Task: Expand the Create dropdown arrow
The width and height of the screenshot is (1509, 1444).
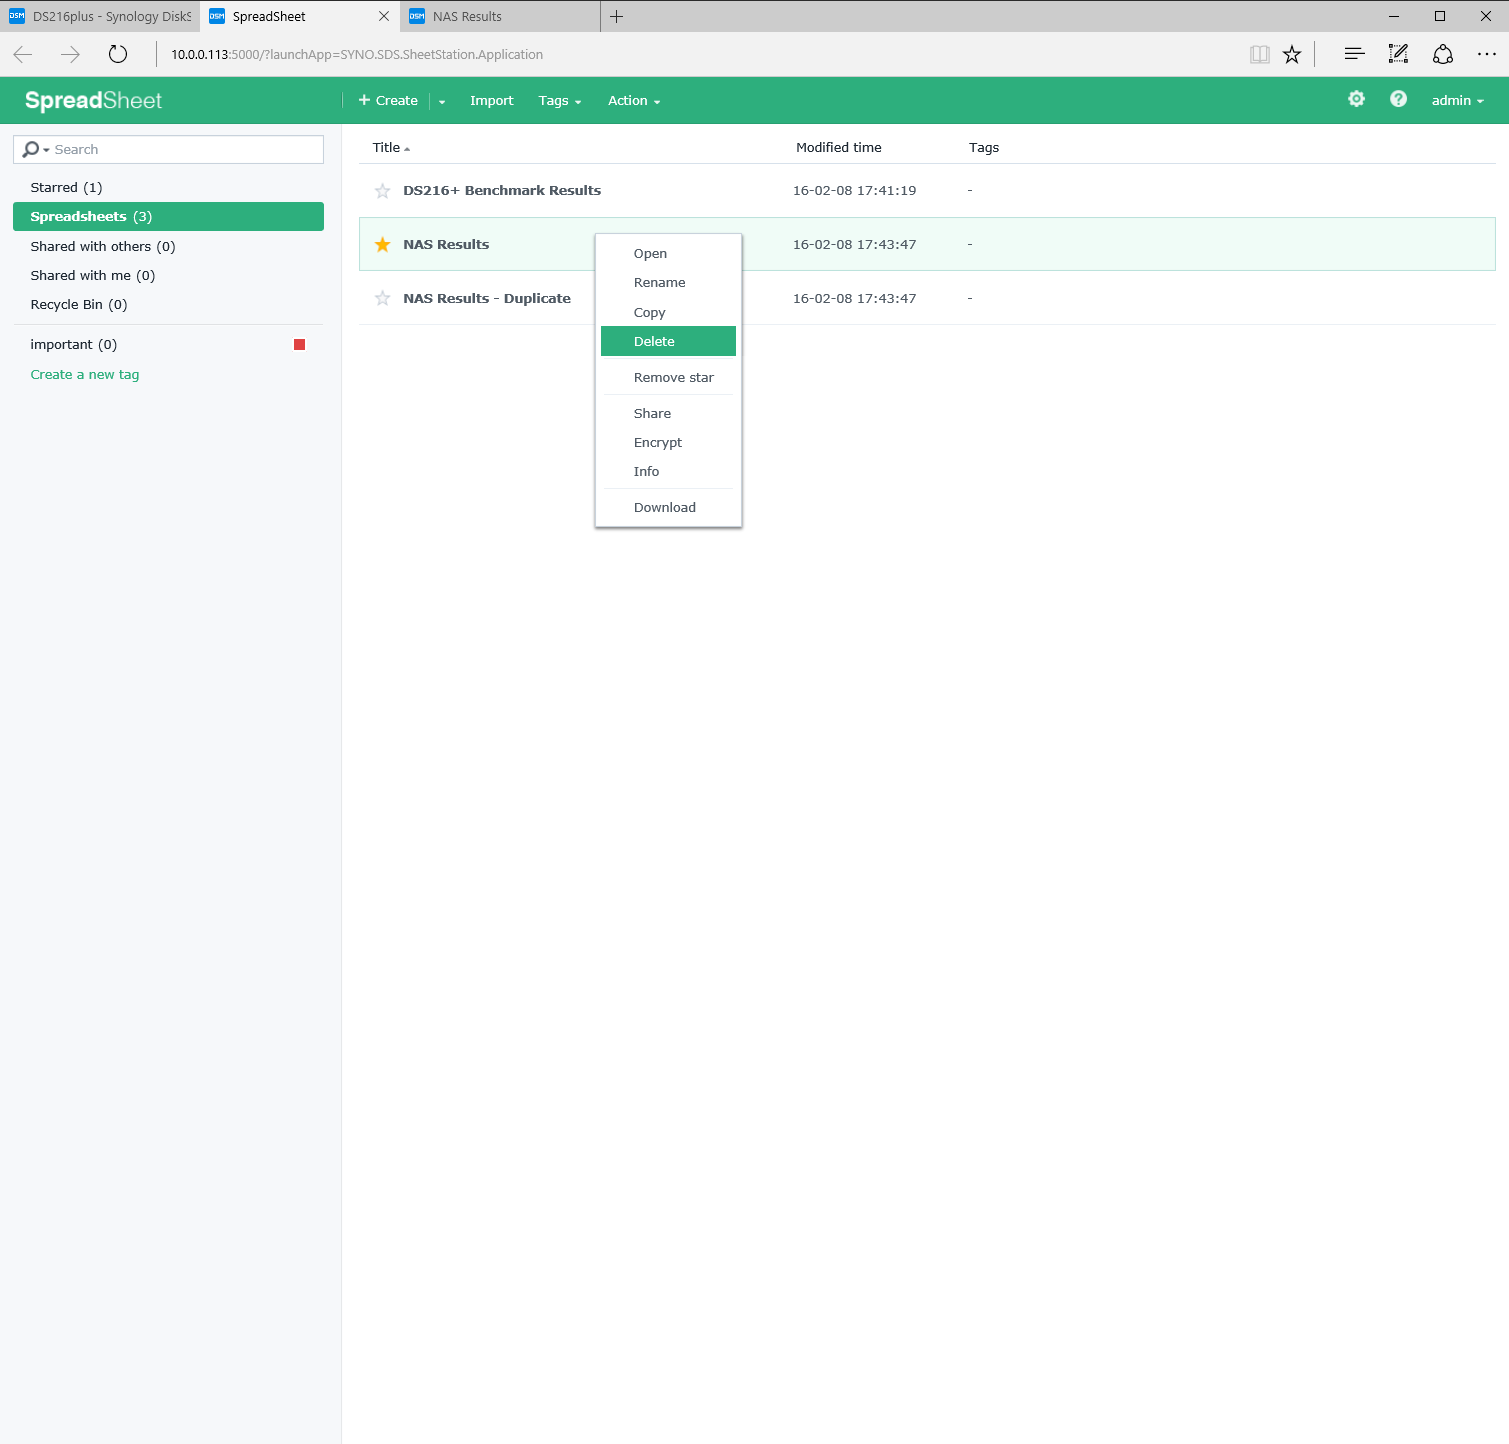Action: point(442,101)
